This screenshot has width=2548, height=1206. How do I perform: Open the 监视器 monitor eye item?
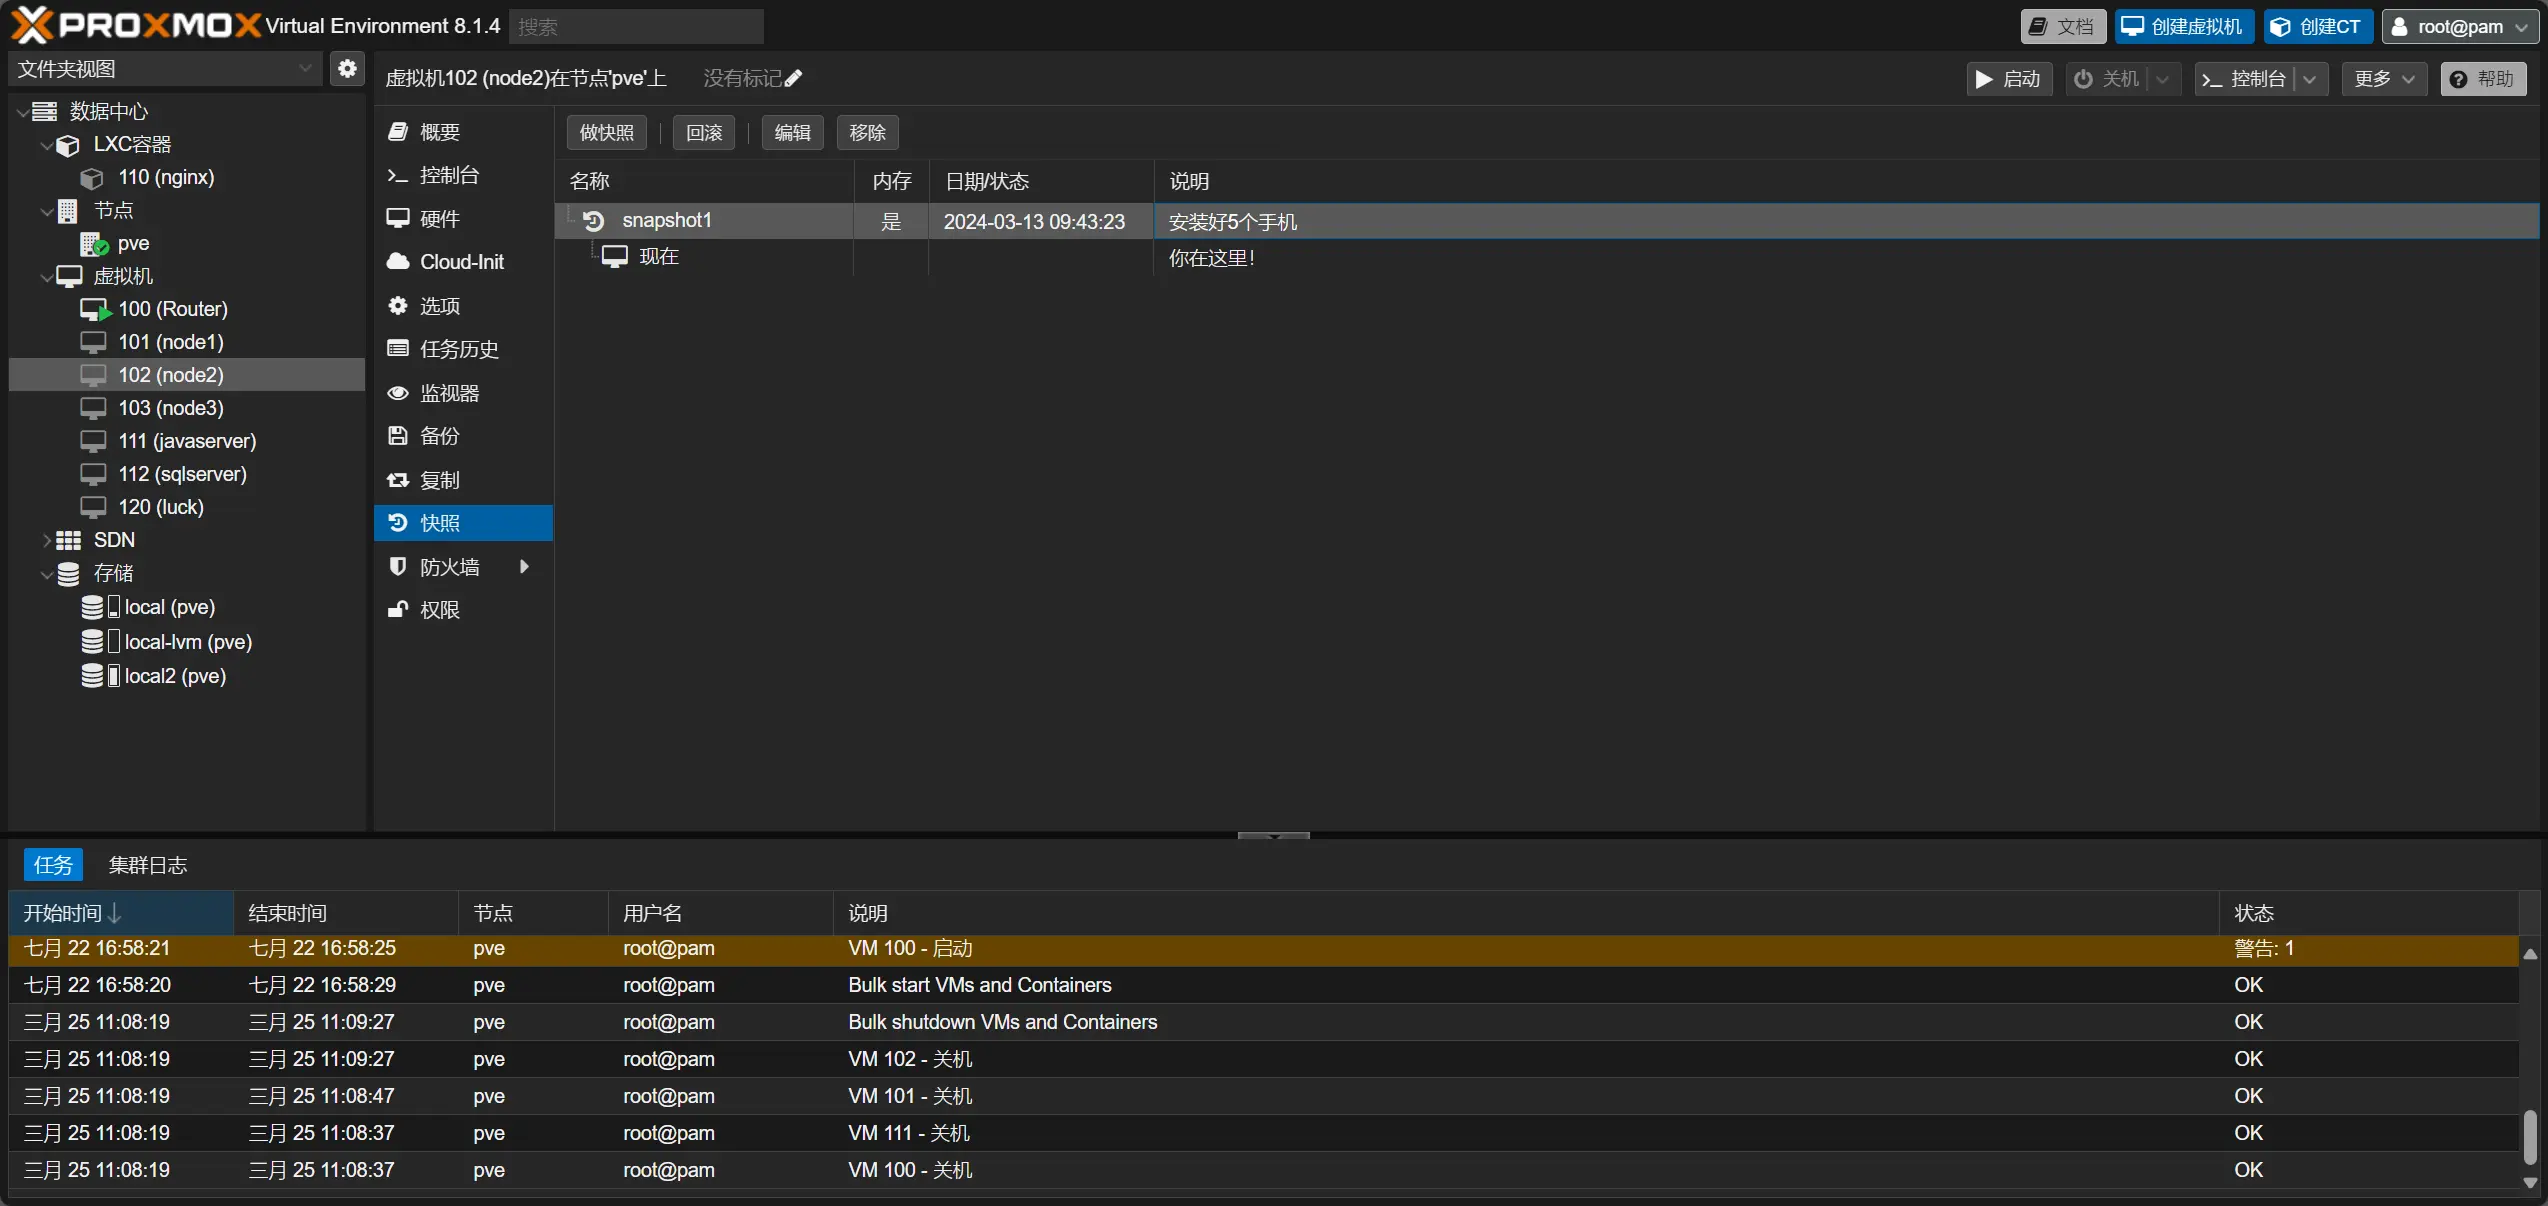click(449, 393)
